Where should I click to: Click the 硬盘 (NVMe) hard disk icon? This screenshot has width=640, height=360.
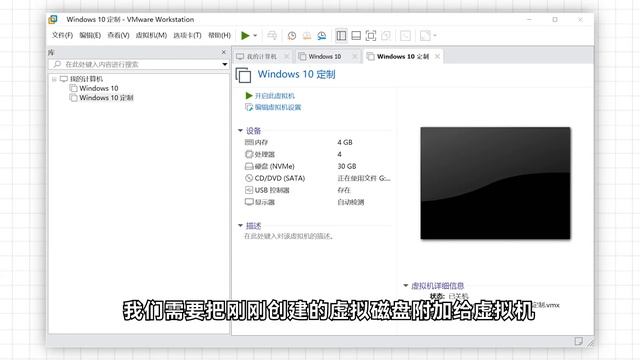[249, 167]
